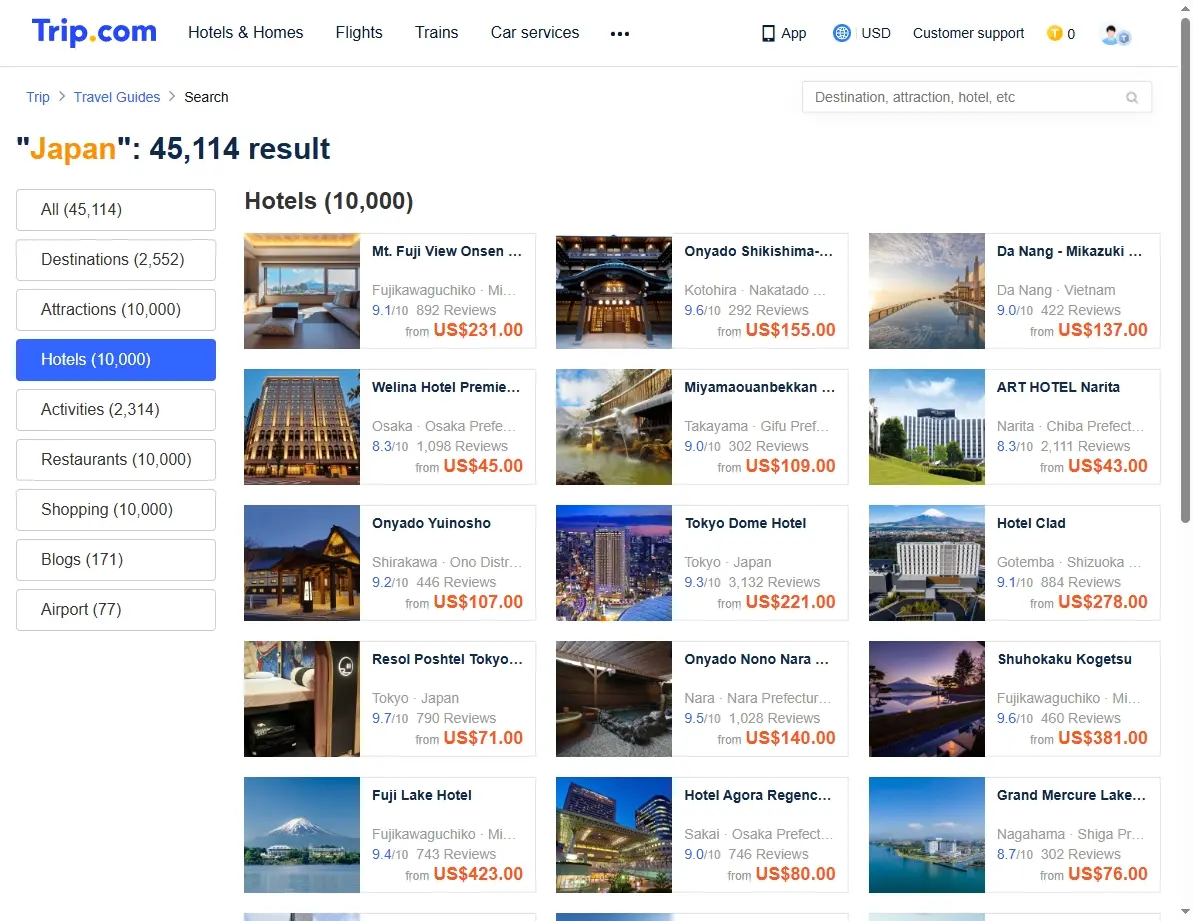
Task: Click the search magnifier icon
Action: coord(1132,97)
